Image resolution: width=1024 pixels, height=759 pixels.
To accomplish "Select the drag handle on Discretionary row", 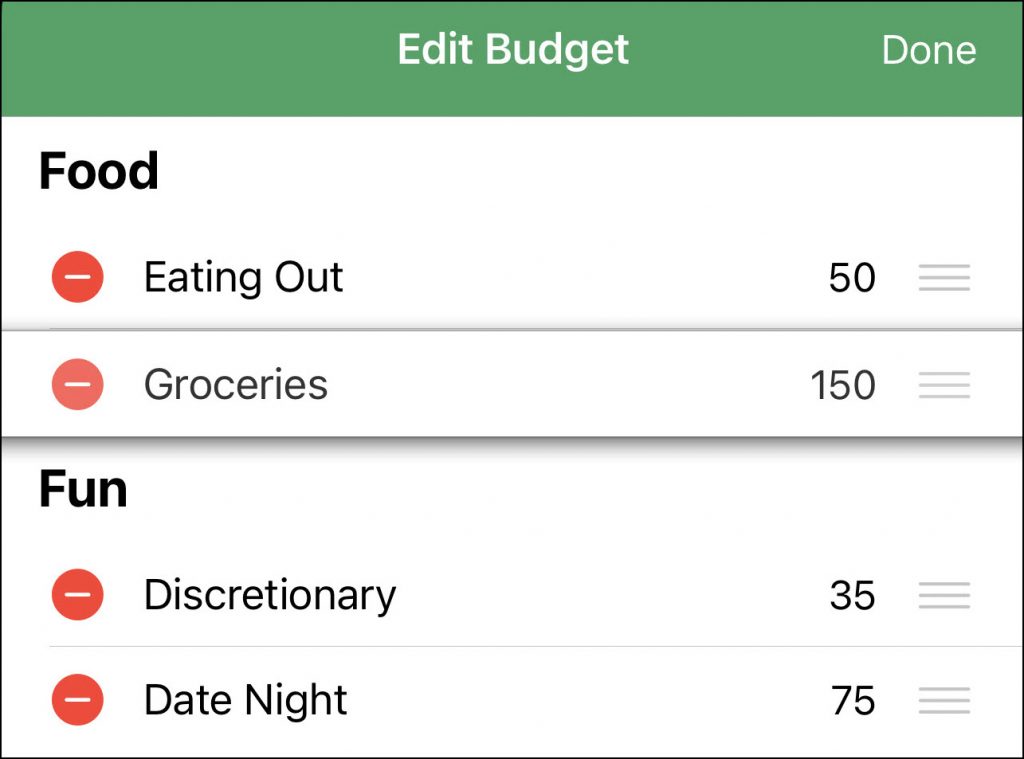I will (944, 595).
